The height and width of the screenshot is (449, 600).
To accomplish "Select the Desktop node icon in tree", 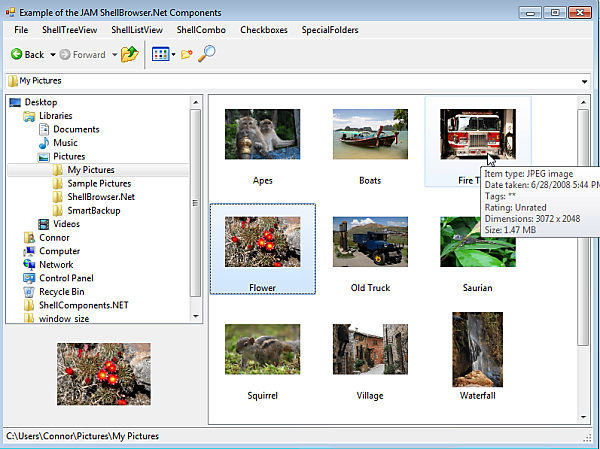I will tap(15, 102).
